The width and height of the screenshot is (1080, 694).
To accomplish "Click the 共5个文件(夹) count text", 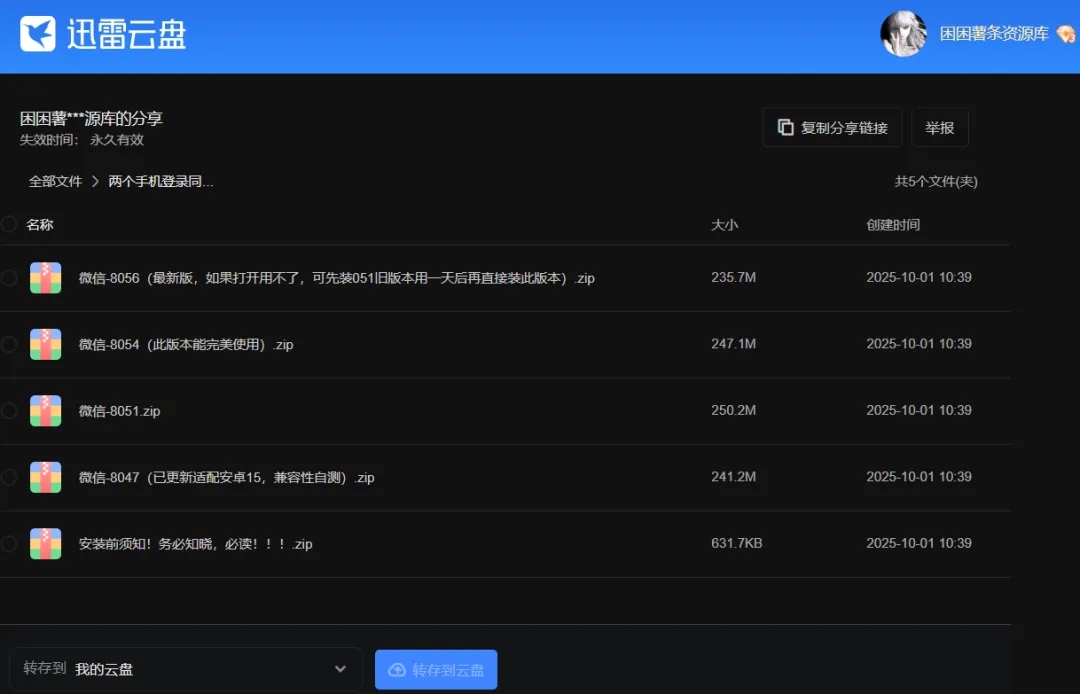I will coord(936,182).
